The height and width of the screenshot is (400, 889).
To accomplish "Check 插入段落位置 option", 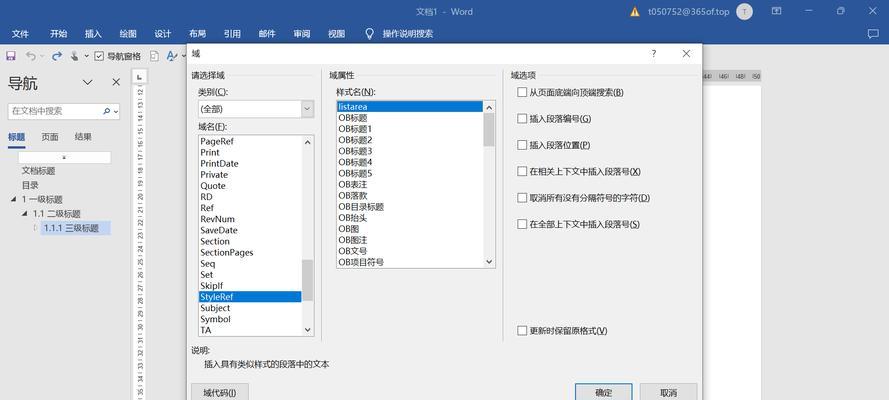I will coord(522,145).
